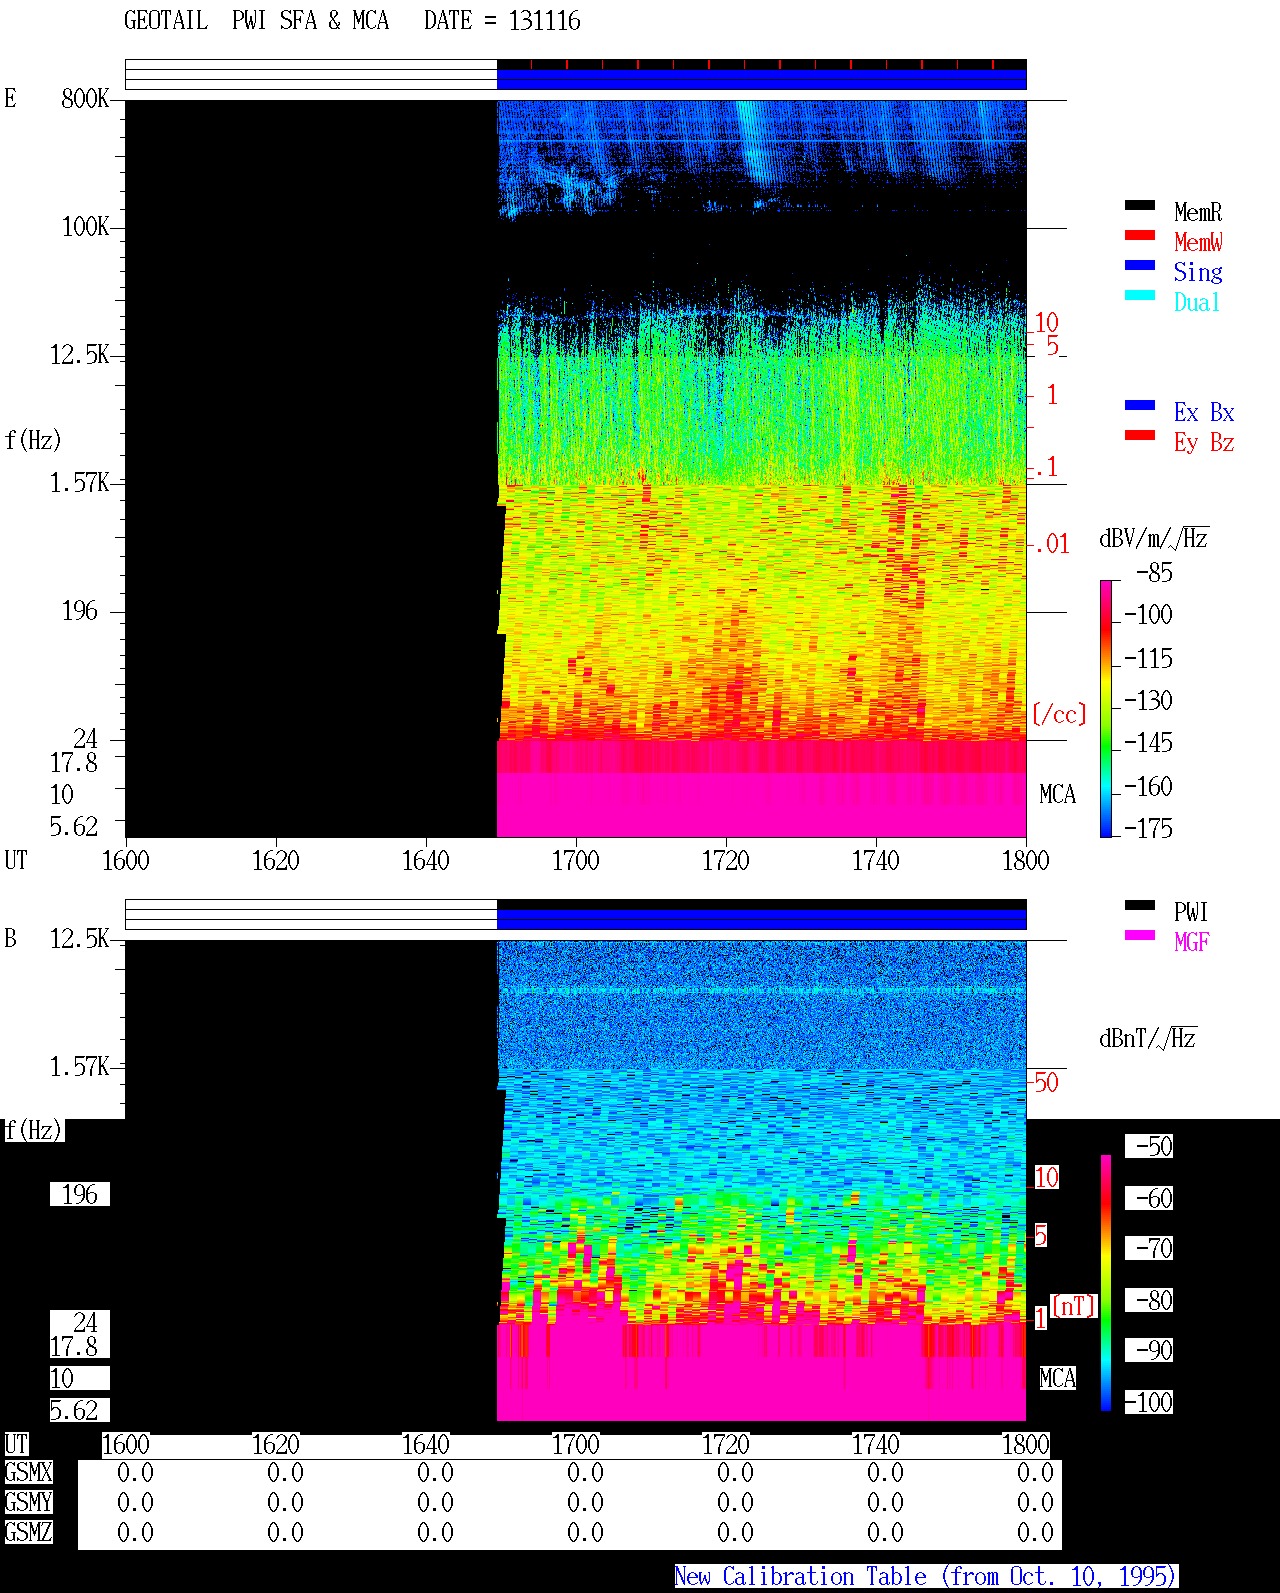Click the MCA label beside the E spectrogram
Screen dimensions: 1280x1593
click(1057, 794)
